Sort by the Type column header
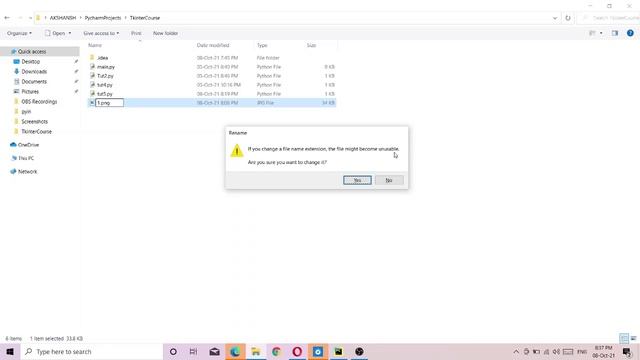This screenshot has height=360, width=640. click(x=262, y=45)
